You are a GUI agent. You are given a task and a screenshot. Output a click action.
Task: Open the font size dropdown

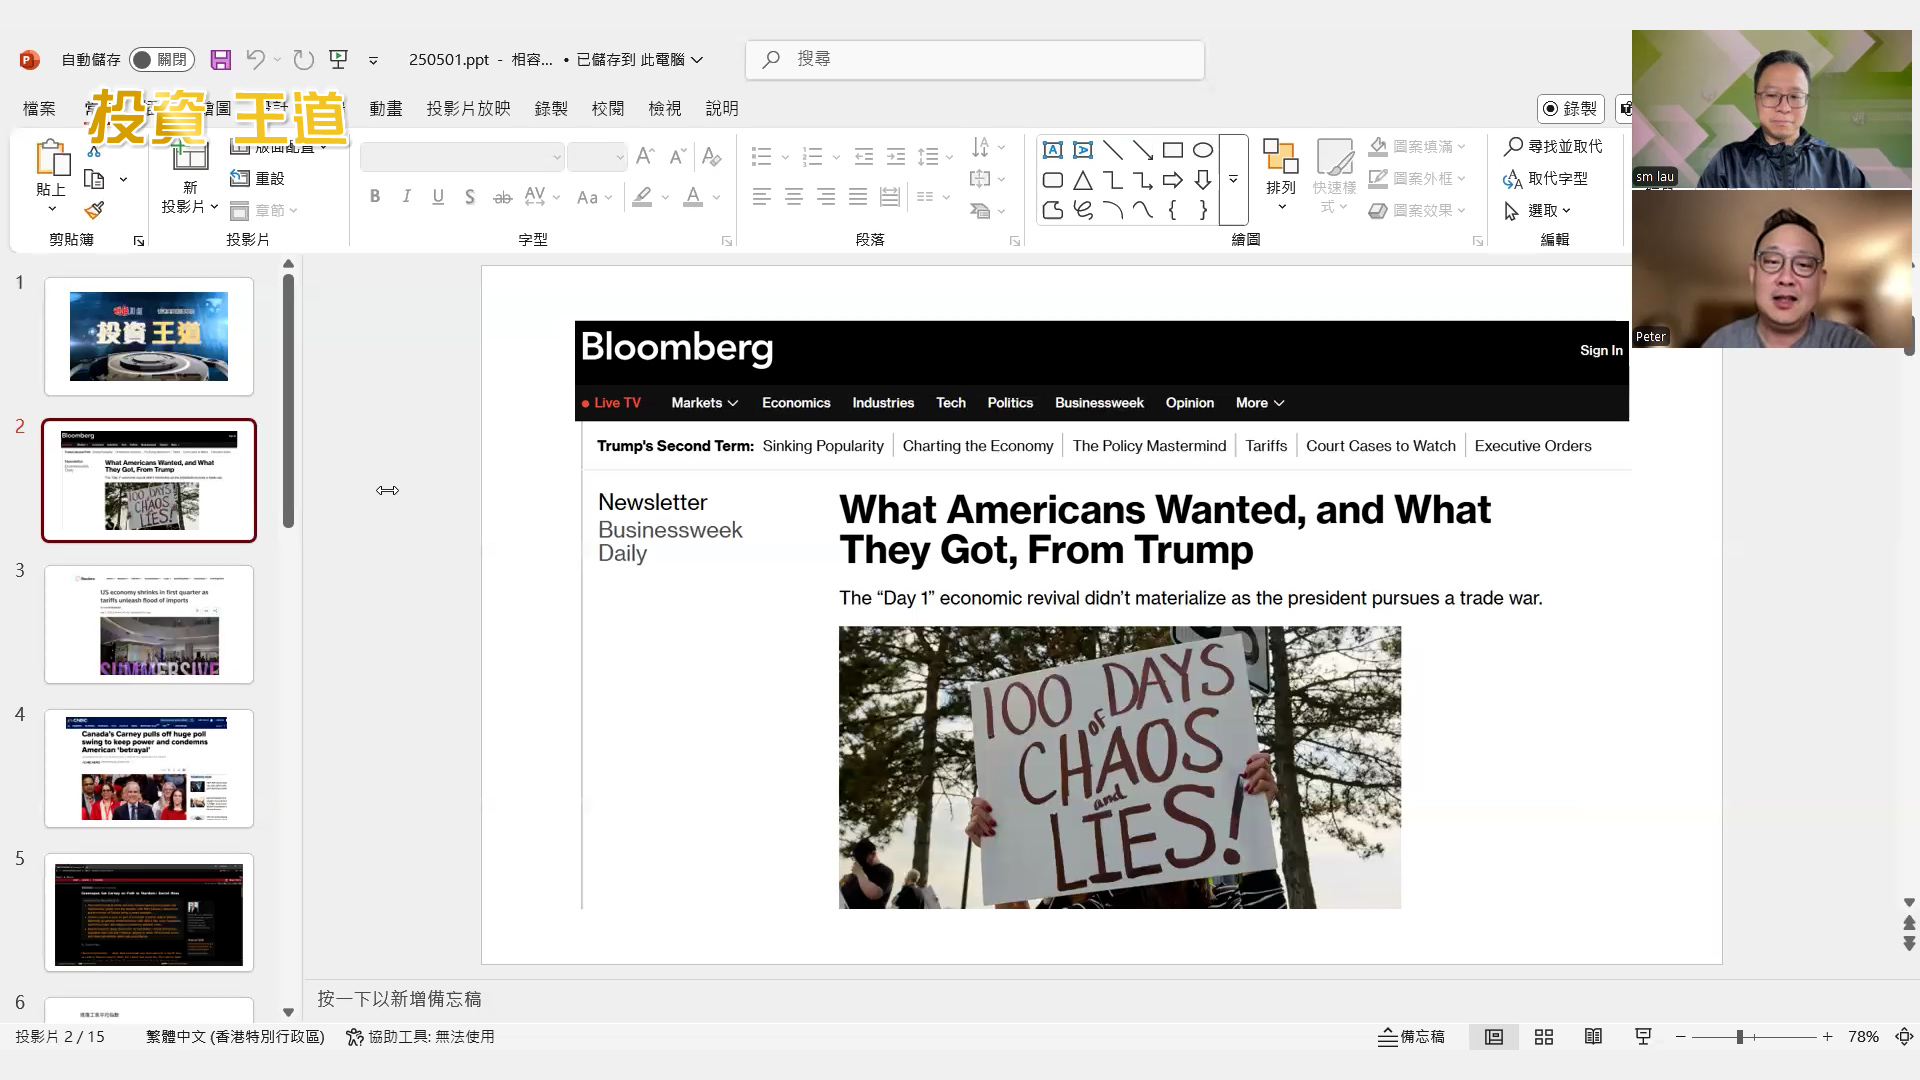[620, 157]
